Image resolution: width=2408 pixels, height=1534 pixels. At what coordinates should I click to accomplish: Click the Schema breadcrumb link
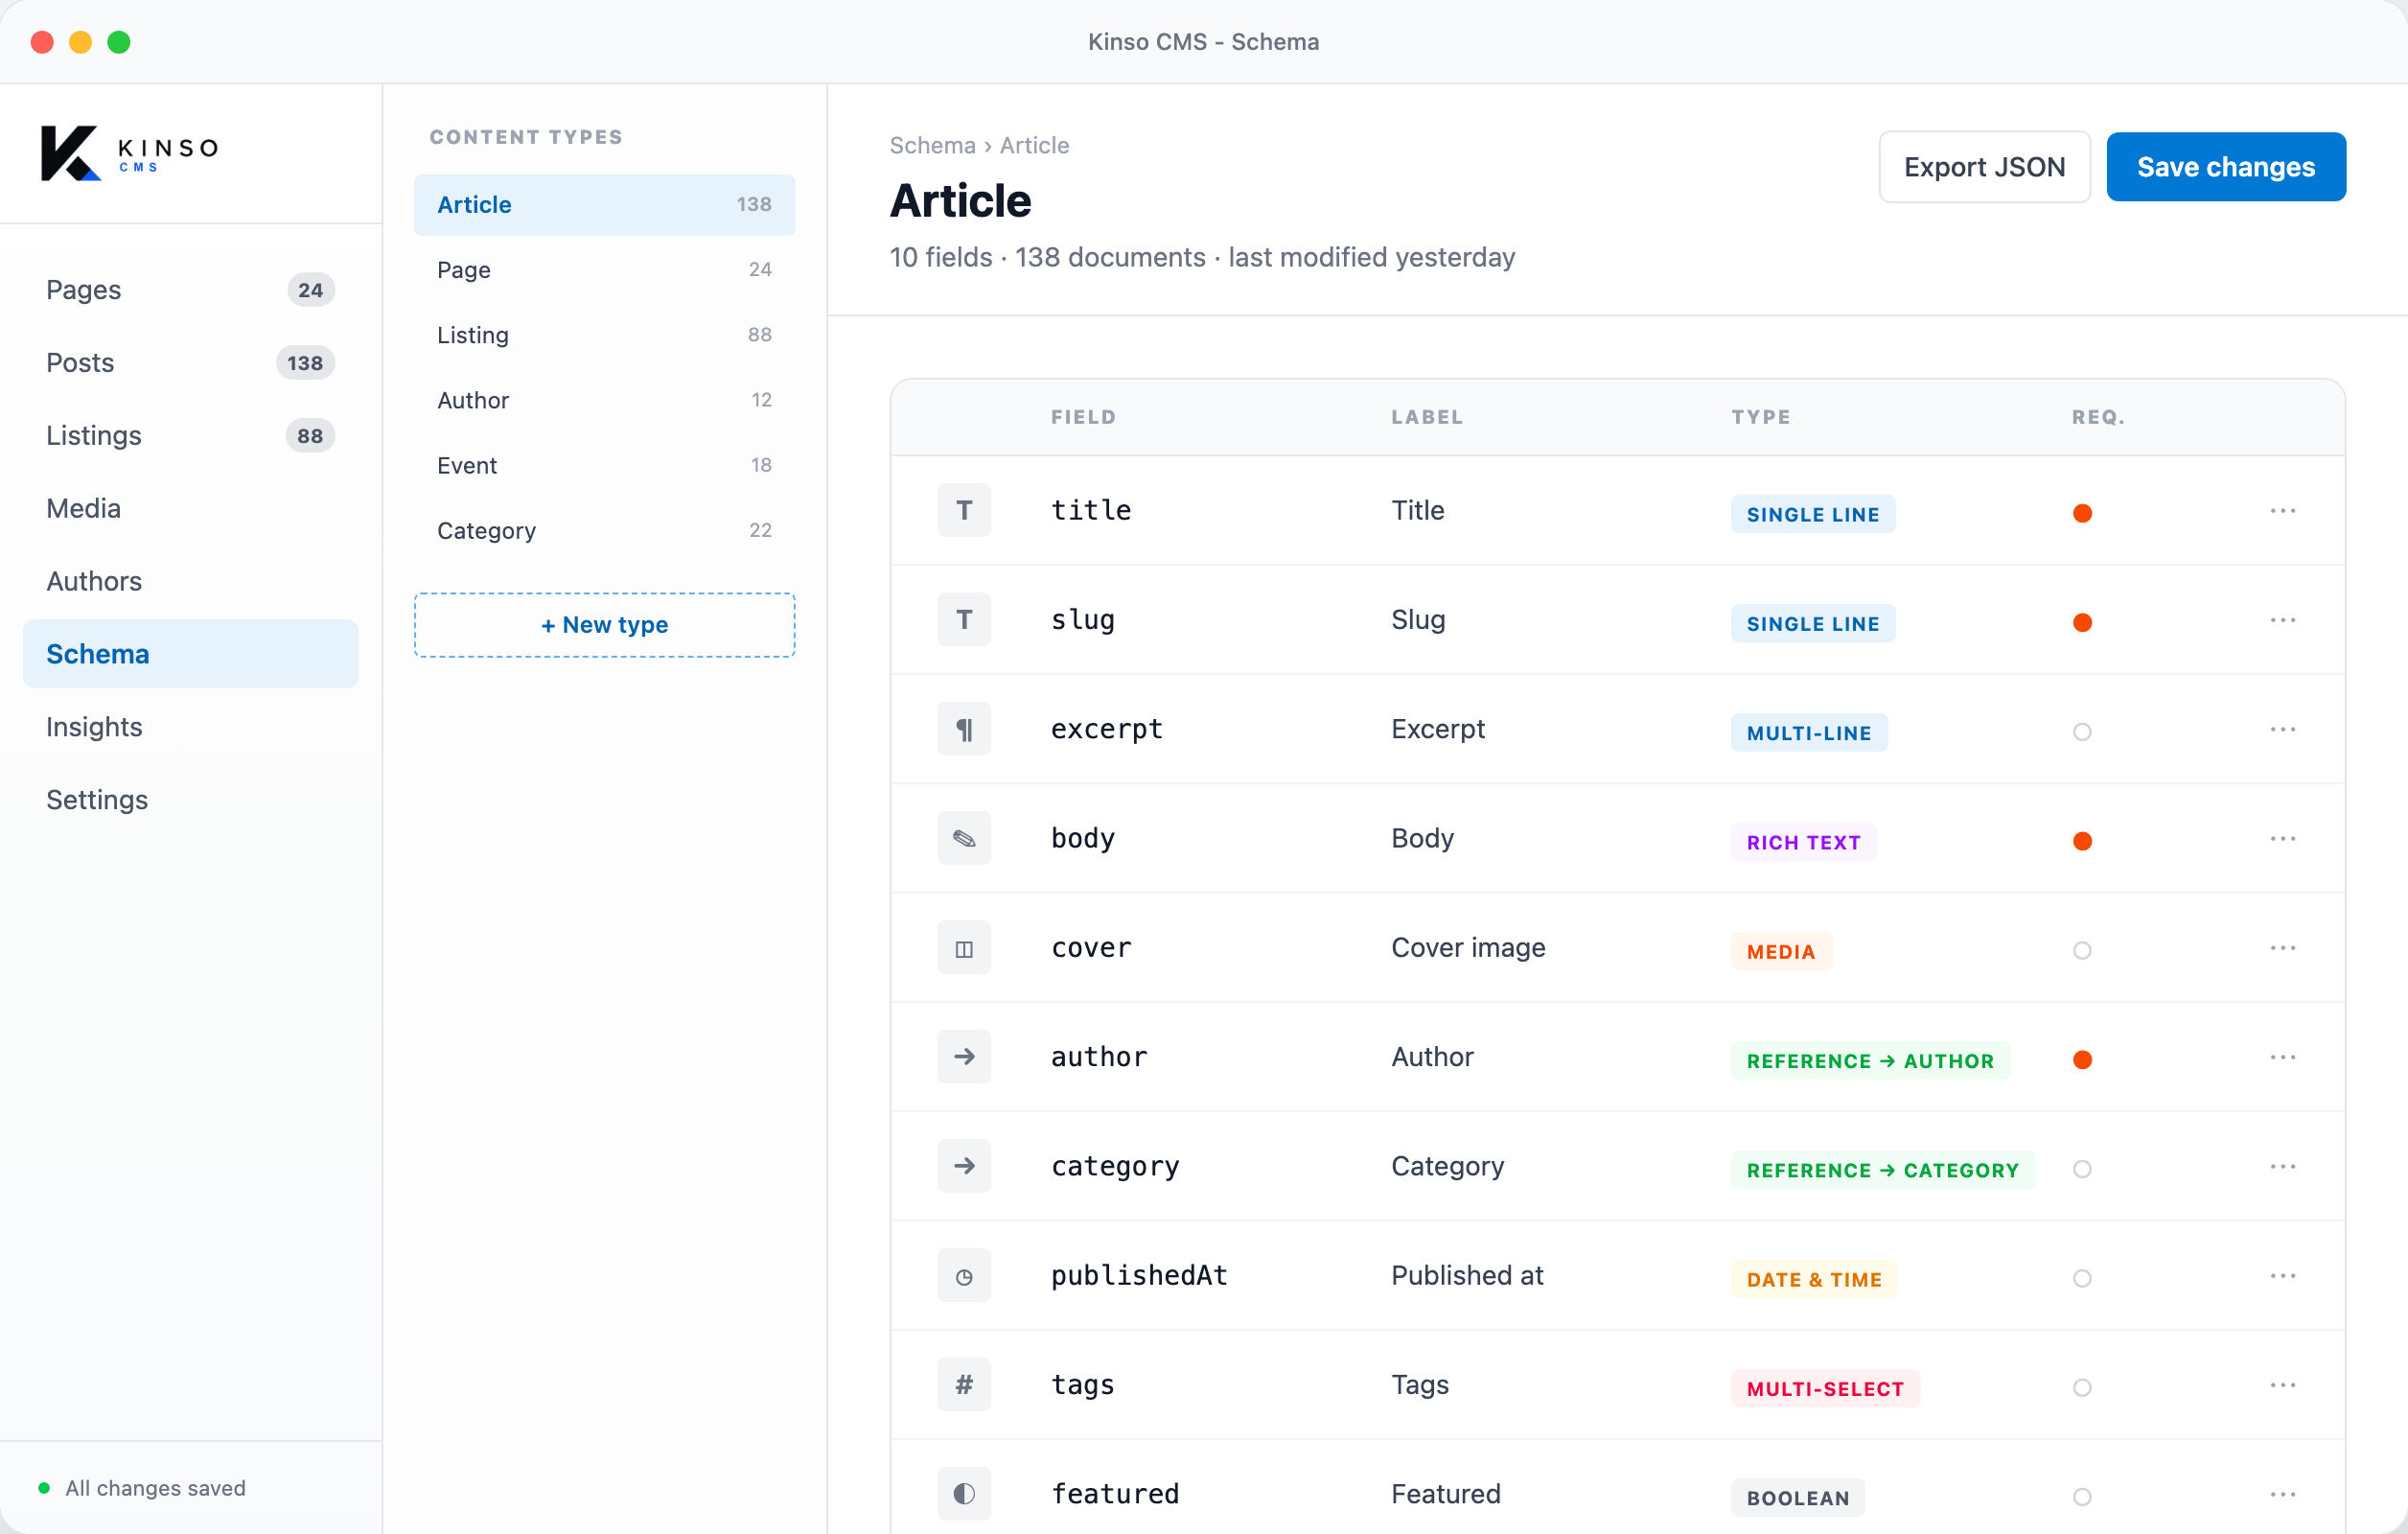click(x=932, y=146)
